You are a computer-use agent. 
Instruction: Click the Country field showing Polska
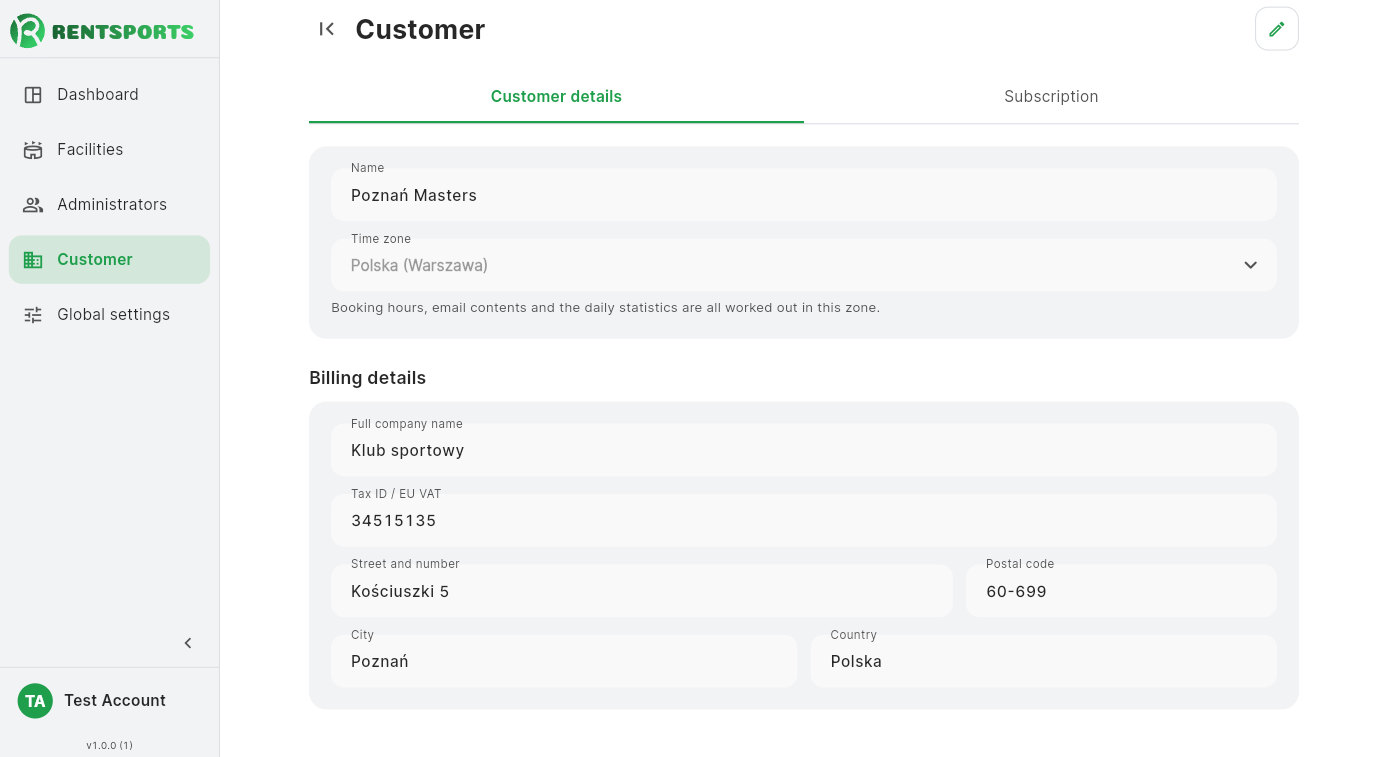[x=1043, y=661]
